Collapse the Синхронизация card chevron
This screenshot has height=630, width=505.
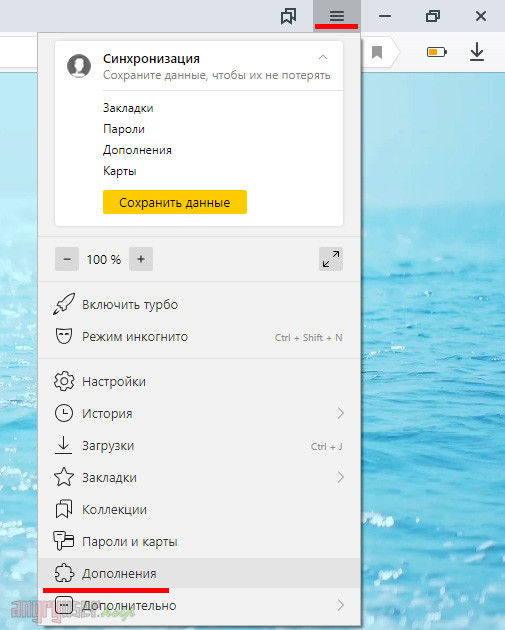coord(323,57)
